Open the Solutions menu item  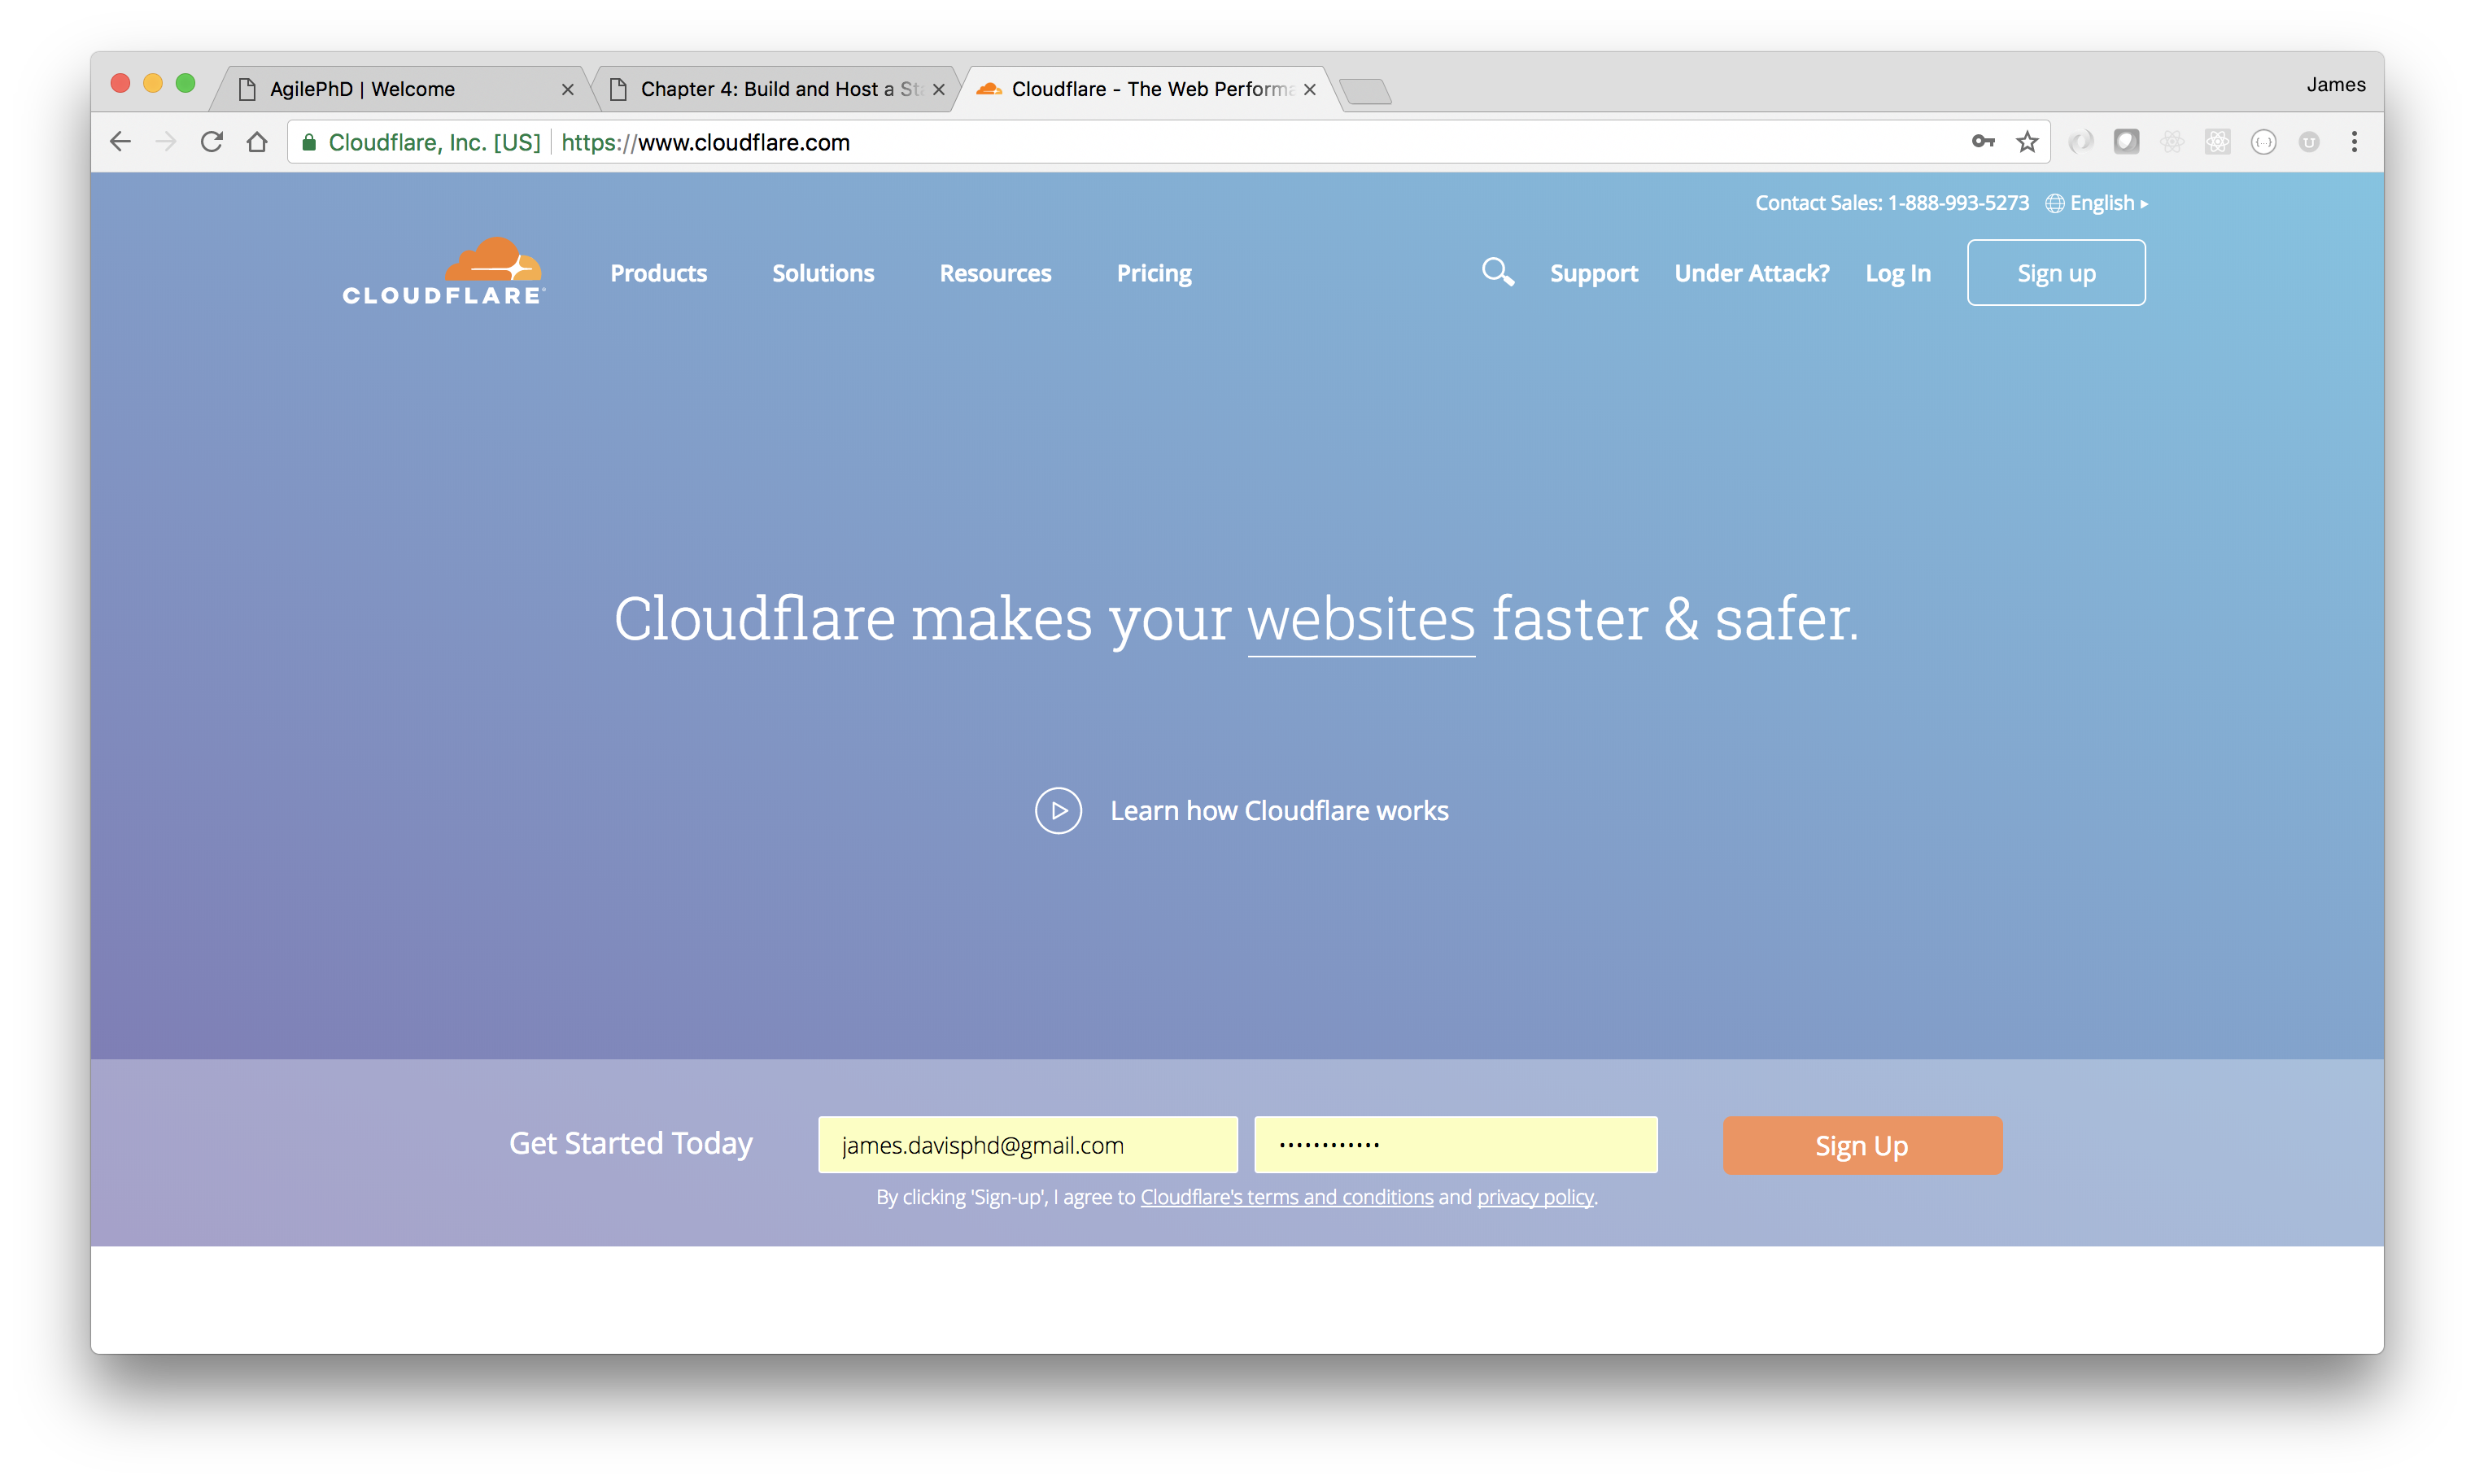coord(823,272)
